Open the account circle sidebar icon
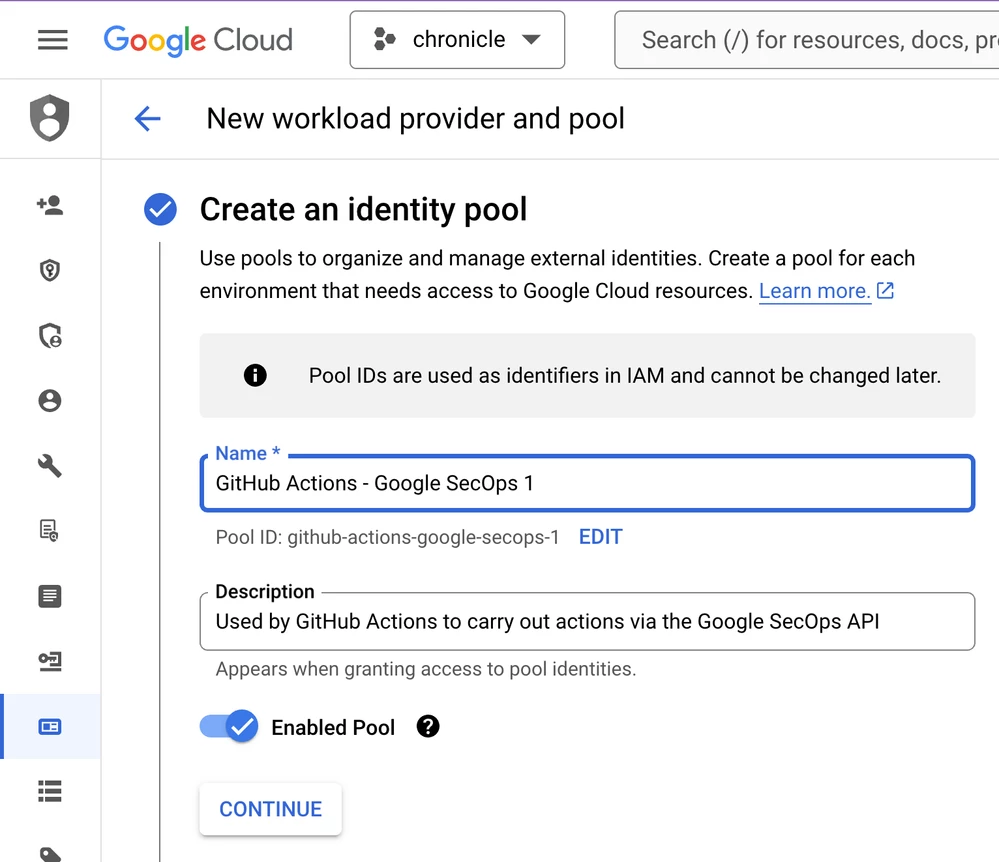Image resolution: width=999 pixels, height=862 pixels. 50,401
